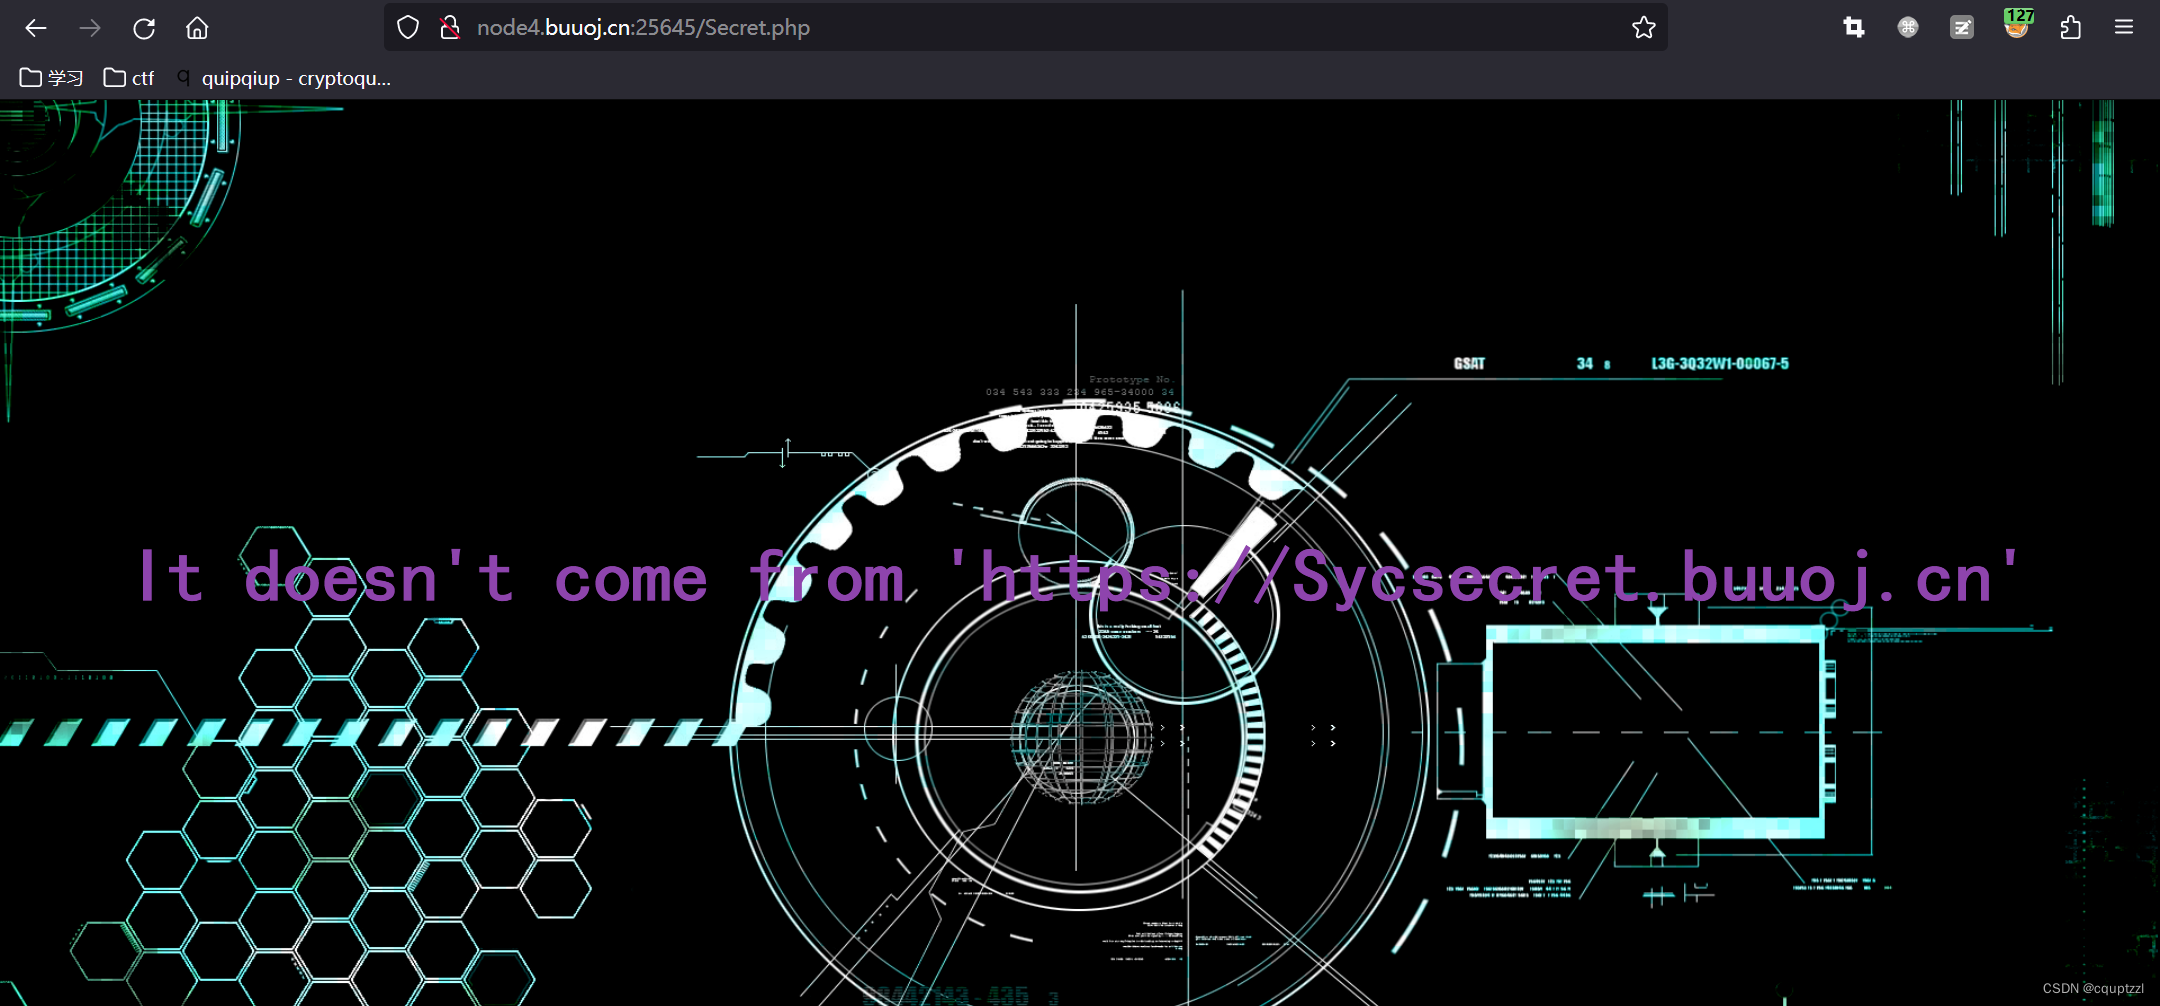Viewport: 2160px width, 1006px height.
Task: Toggle the enhanced tracking protection shield
Action: (408, 27)
